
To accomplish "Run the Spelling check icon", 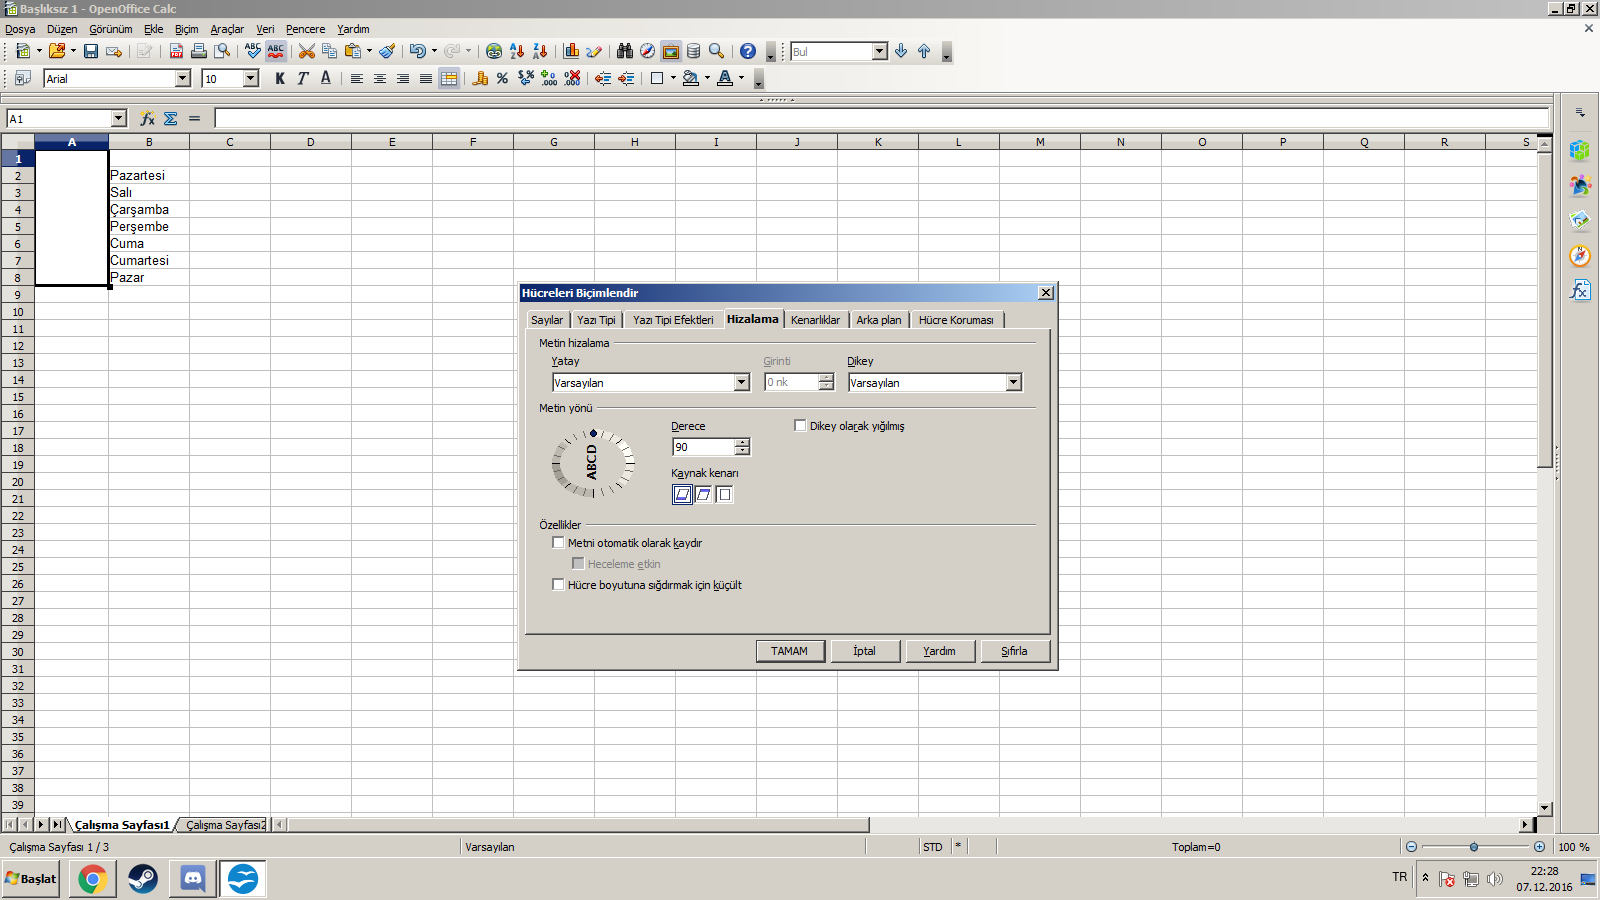I will pos(253,51).
